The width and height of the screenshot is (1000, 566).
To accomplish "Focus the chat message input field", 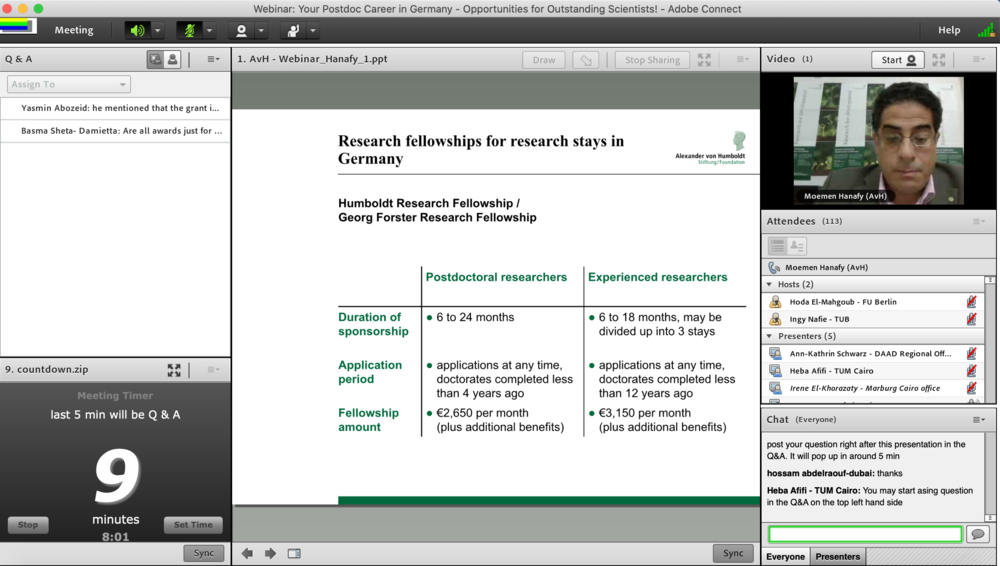I will [x=865, y=534].
